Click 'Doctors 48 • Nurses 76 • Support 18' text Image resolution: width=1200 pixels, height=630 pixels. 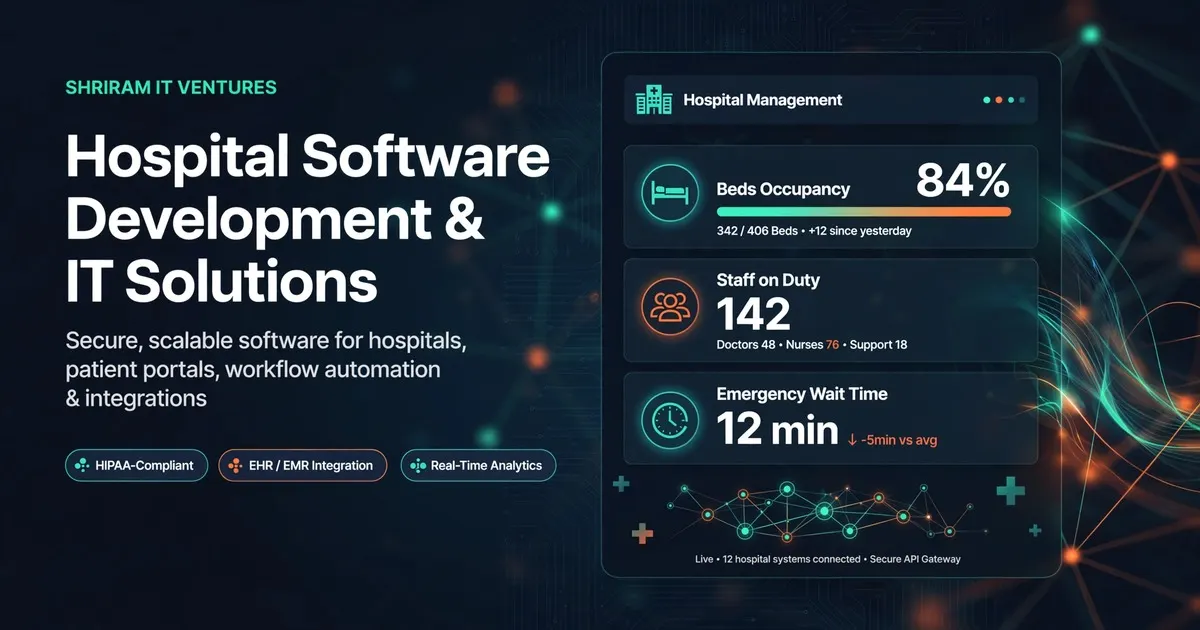(x=812, y=345)
